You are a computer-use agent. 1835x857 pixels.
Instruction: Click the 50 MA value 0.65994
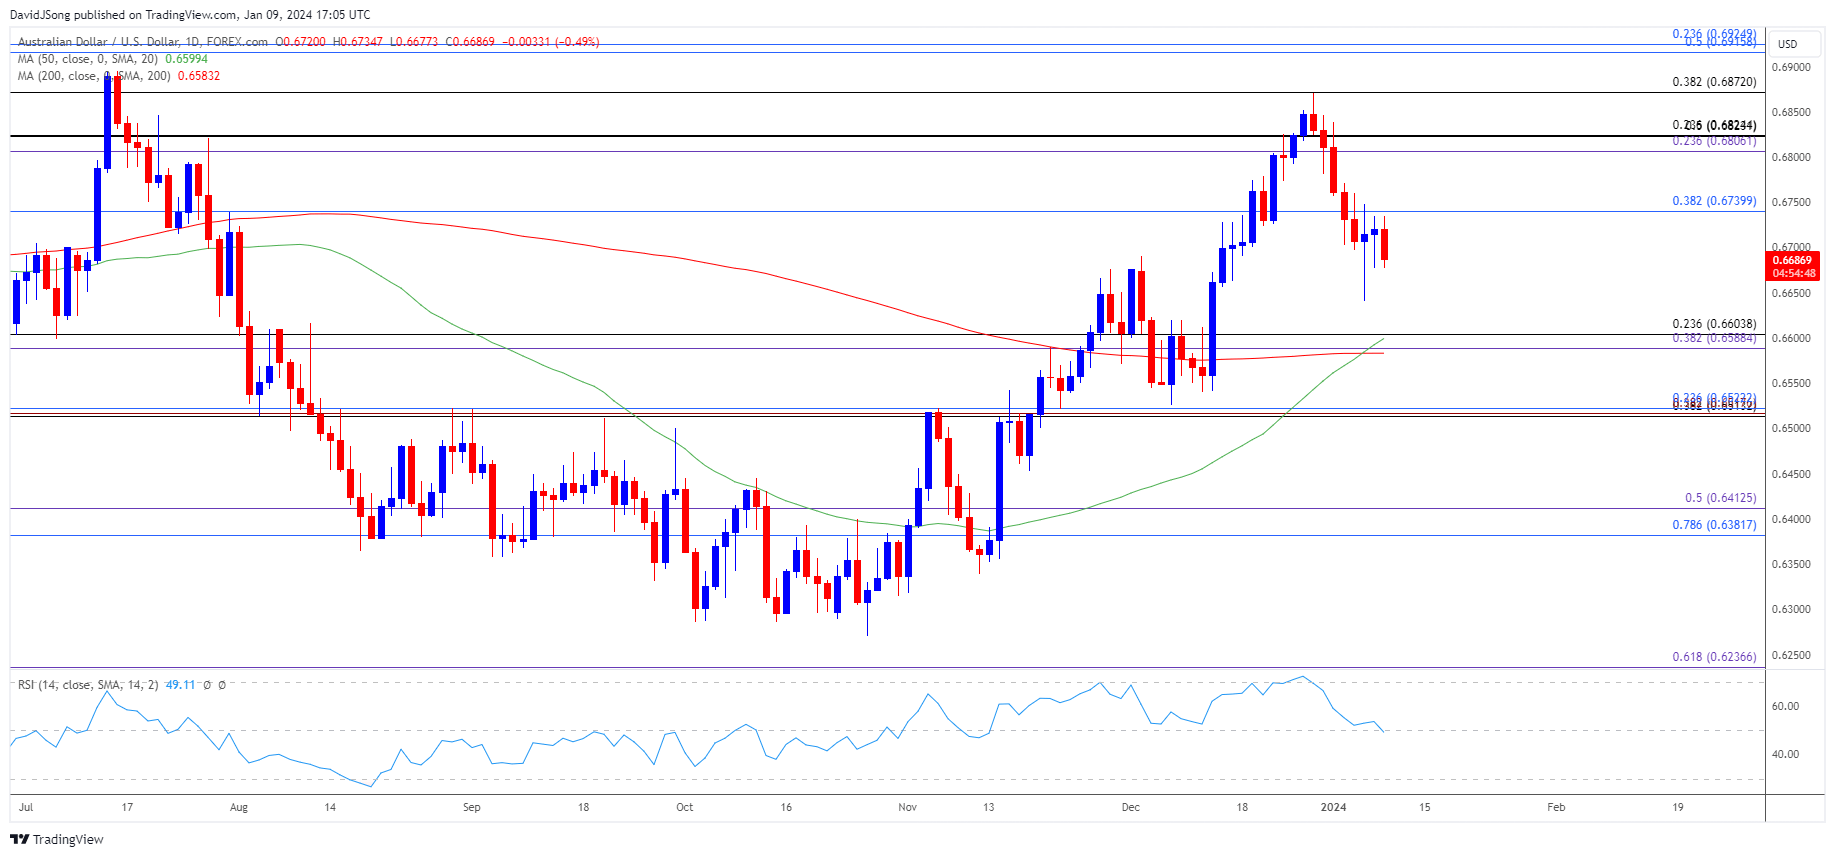[186, 59]
